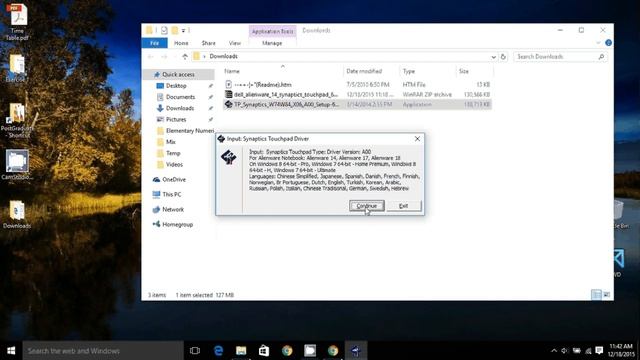This screenshot has width=640, height=360.
Task: Sort by Date modified column header
Action: tap(364, 71)
